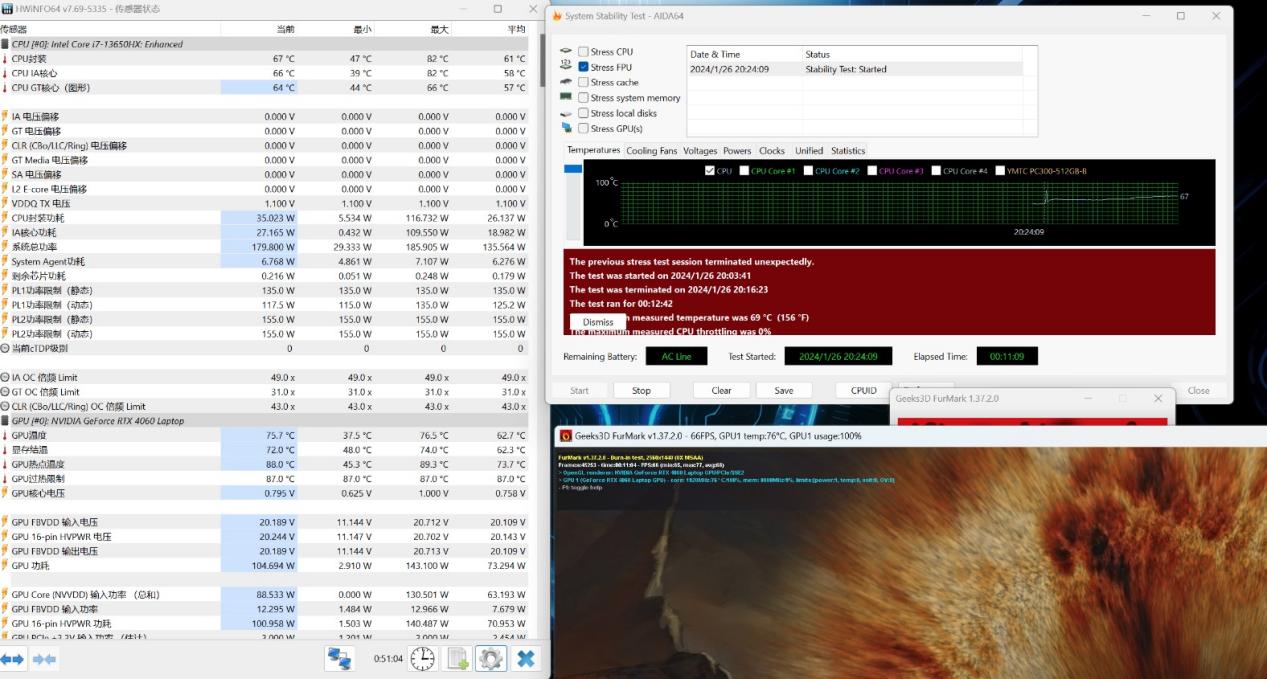The image size is (1267, 679).
Task: Switch to the Cooling Fans tab
Action: [x=651, y=151]
